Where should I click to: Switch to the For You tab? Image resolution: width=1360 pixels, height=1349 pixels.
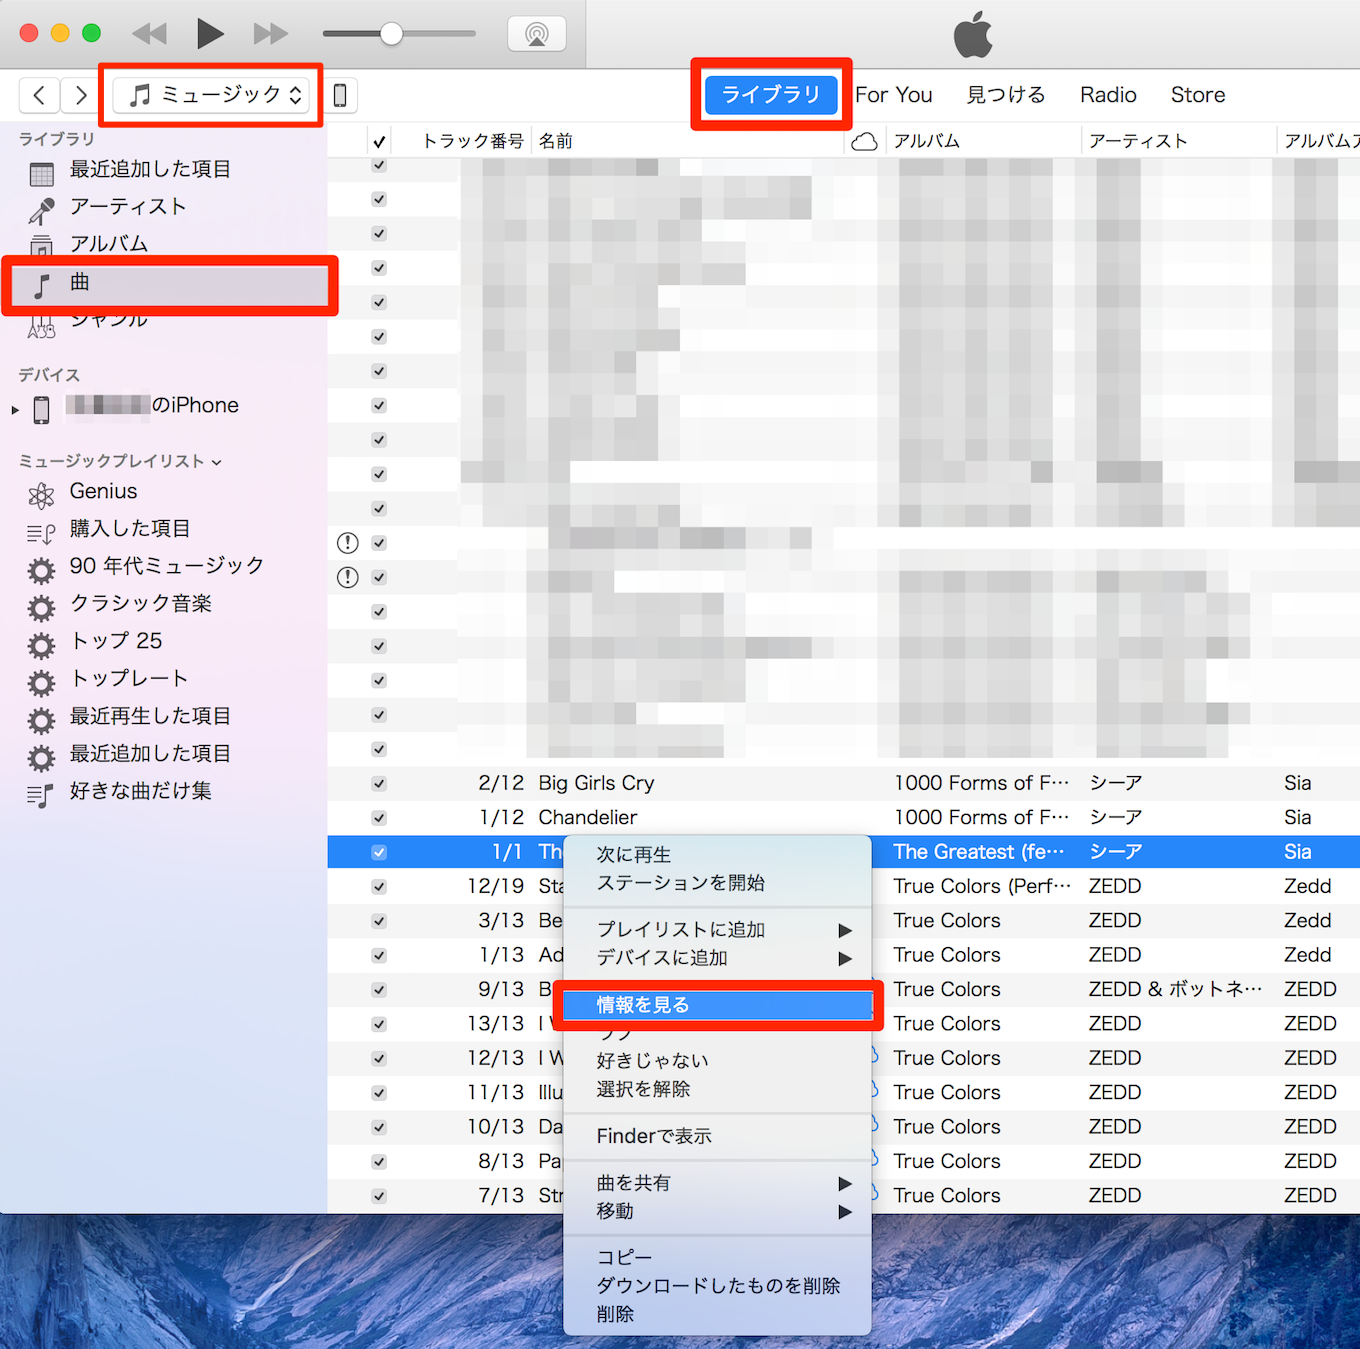[894, 95]
